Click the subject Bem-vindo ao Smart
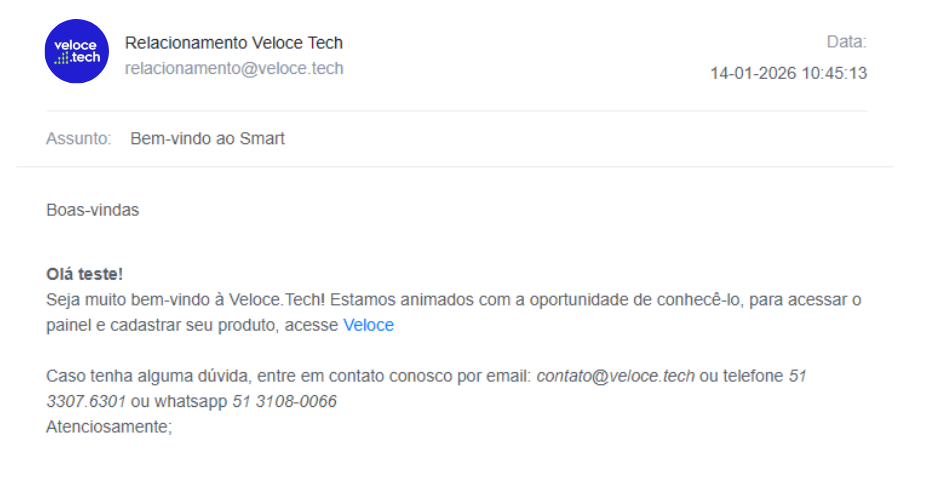 click(x=207, y=139)
